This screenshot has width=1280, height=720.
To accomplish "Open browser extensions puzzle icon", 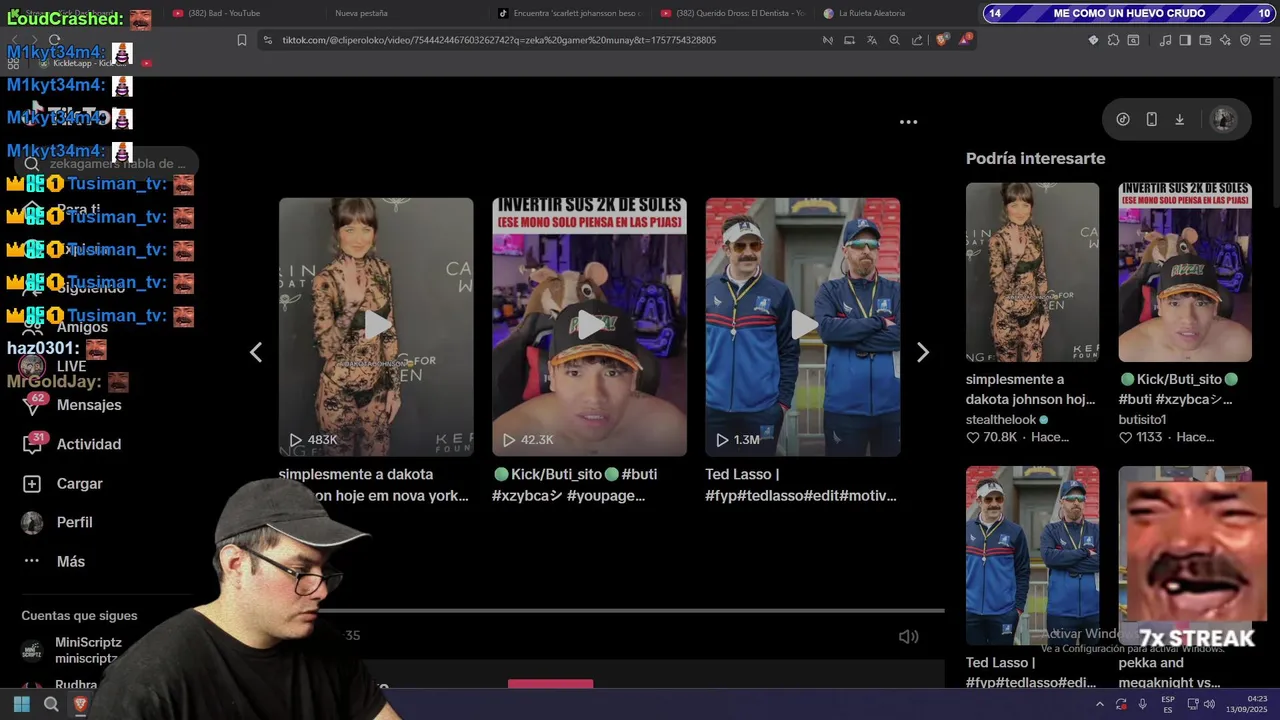I will [1113, 40].
